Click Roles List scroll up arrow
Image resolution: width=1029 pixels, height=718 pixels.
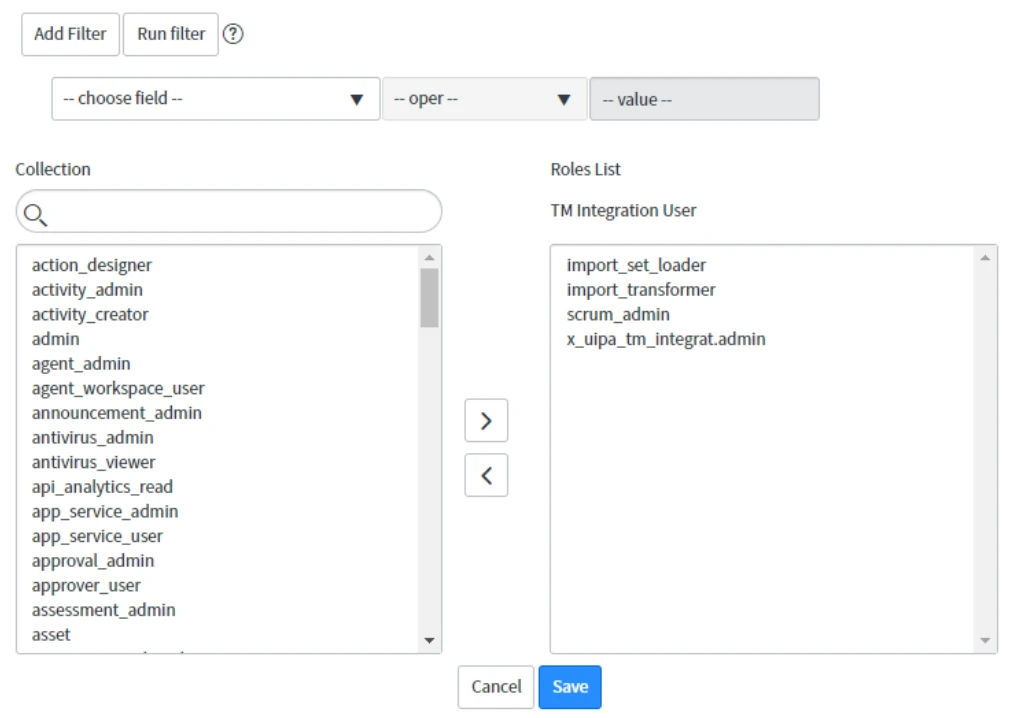[x=985, y=257]
